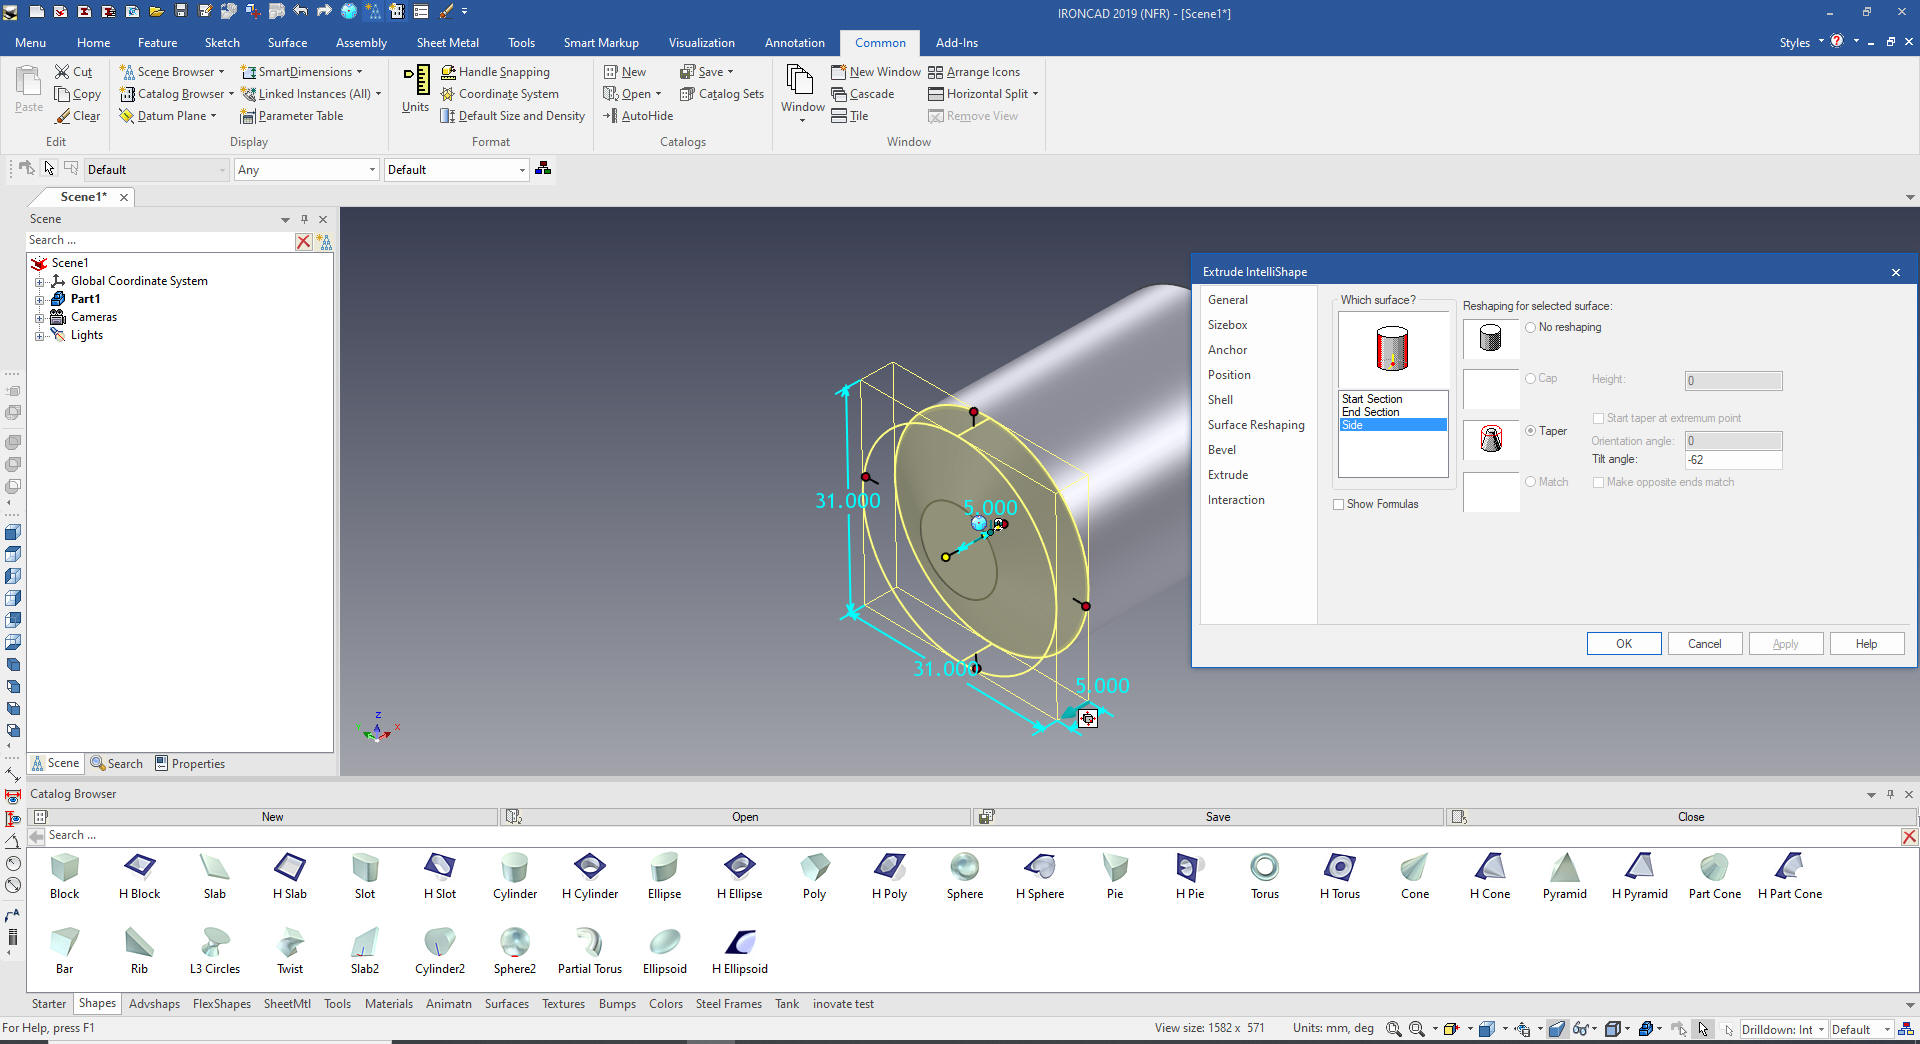
Task: Click the Units icon in ribbon
Action: [416, 90]
